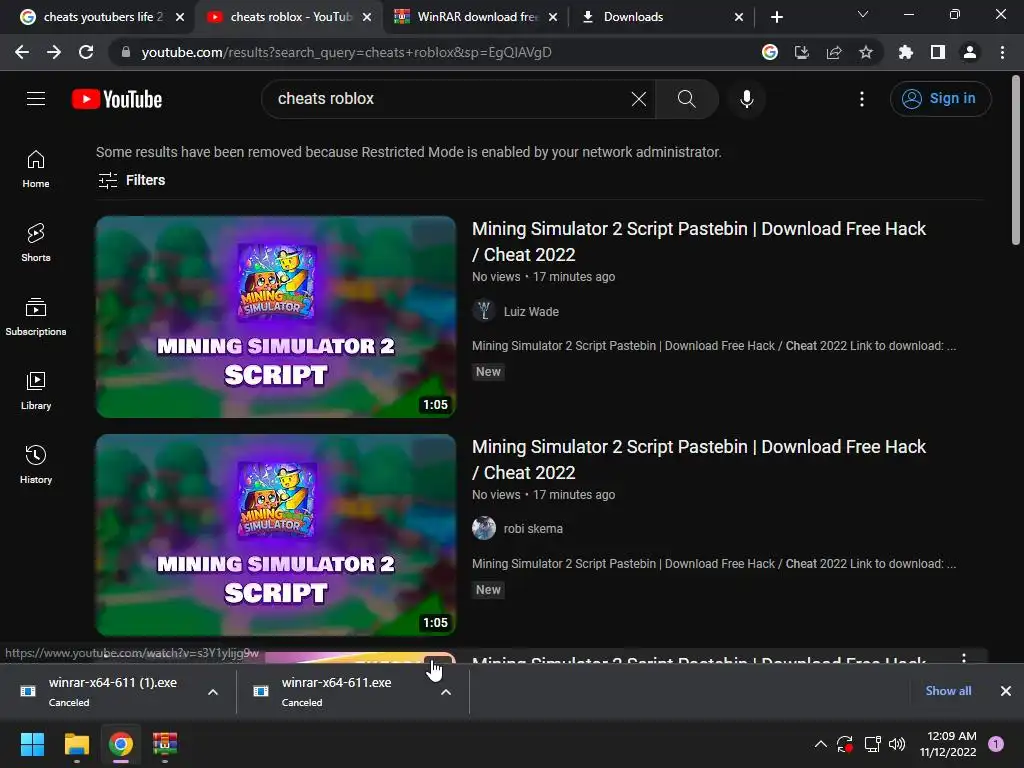This screenshot has height=768, width=1024.
Task: Open File Explorer from taskbar
Action: 76,744
